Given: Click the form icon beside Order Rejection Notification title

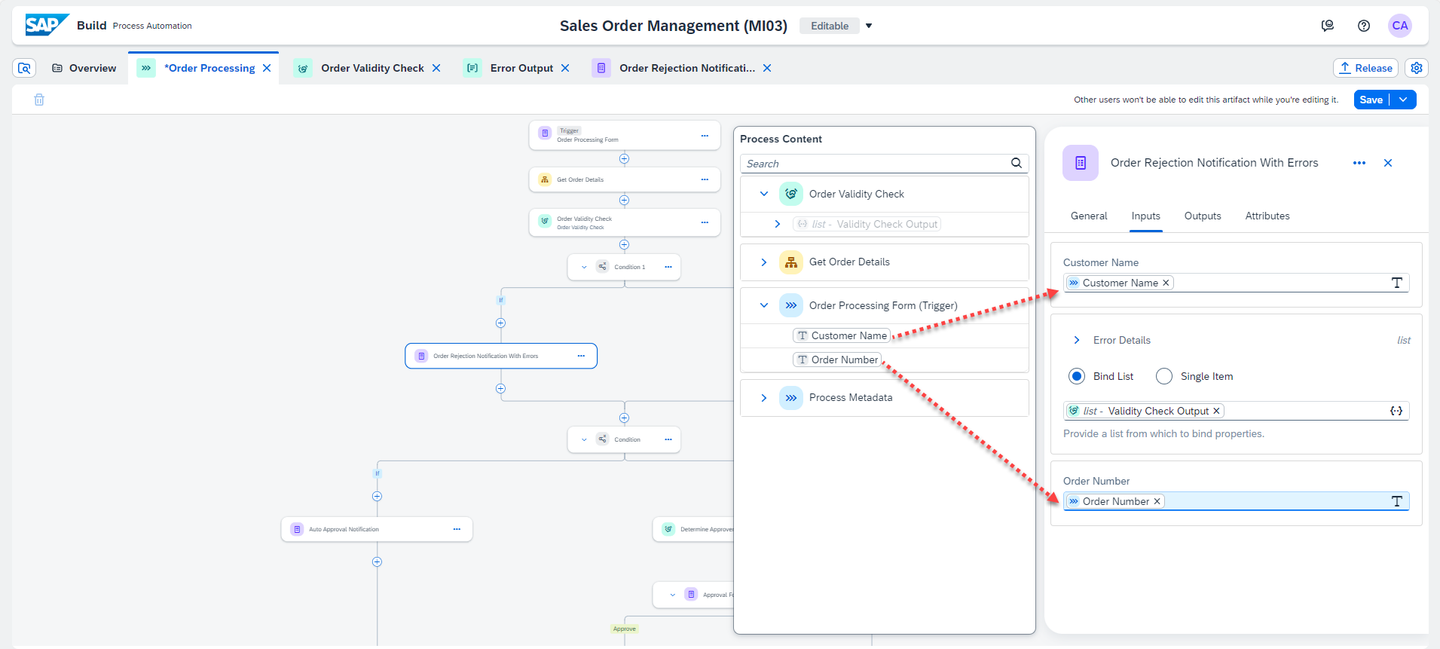Looking at the screenshot, I should (x=1080, y=163).
